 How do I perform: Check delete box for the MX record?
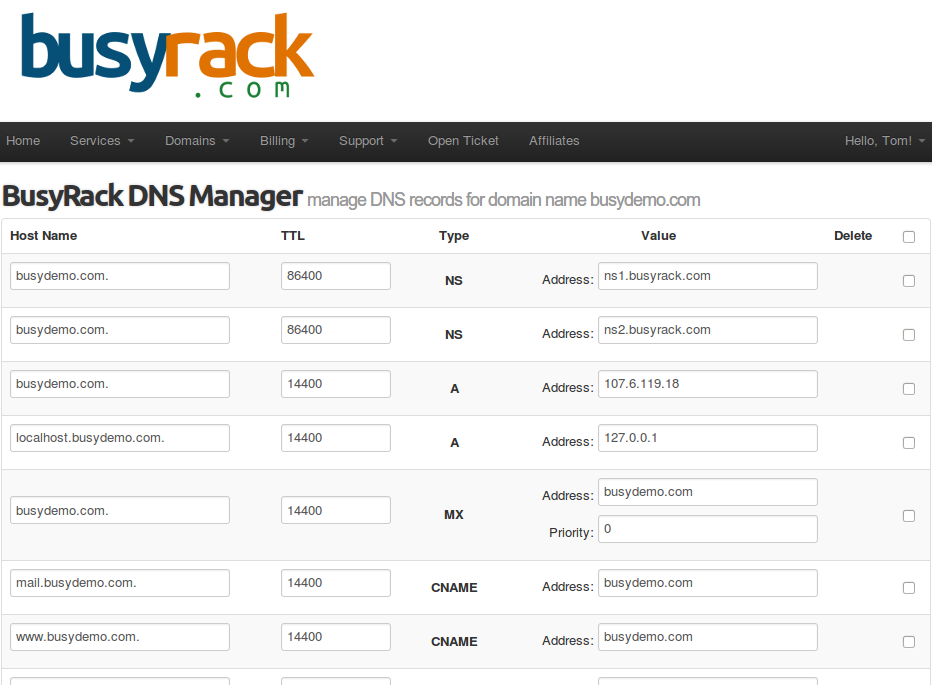(909, 516)
